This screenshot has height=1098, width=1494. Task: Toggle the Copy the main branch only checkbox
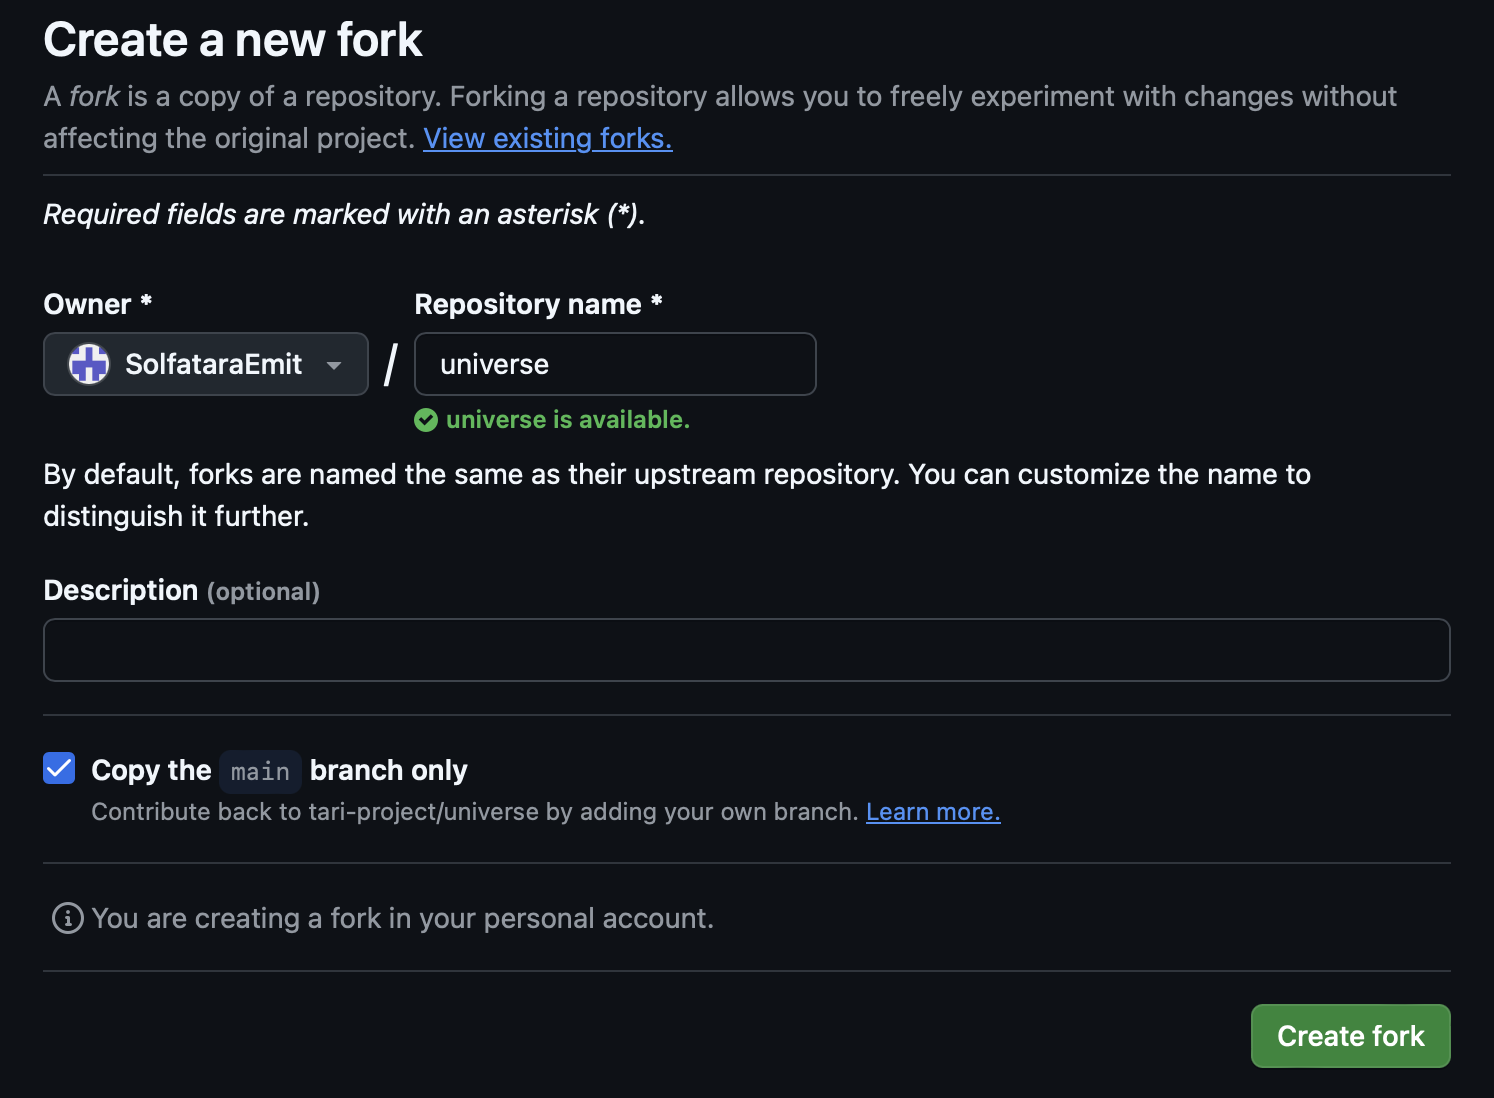[59, 768]
